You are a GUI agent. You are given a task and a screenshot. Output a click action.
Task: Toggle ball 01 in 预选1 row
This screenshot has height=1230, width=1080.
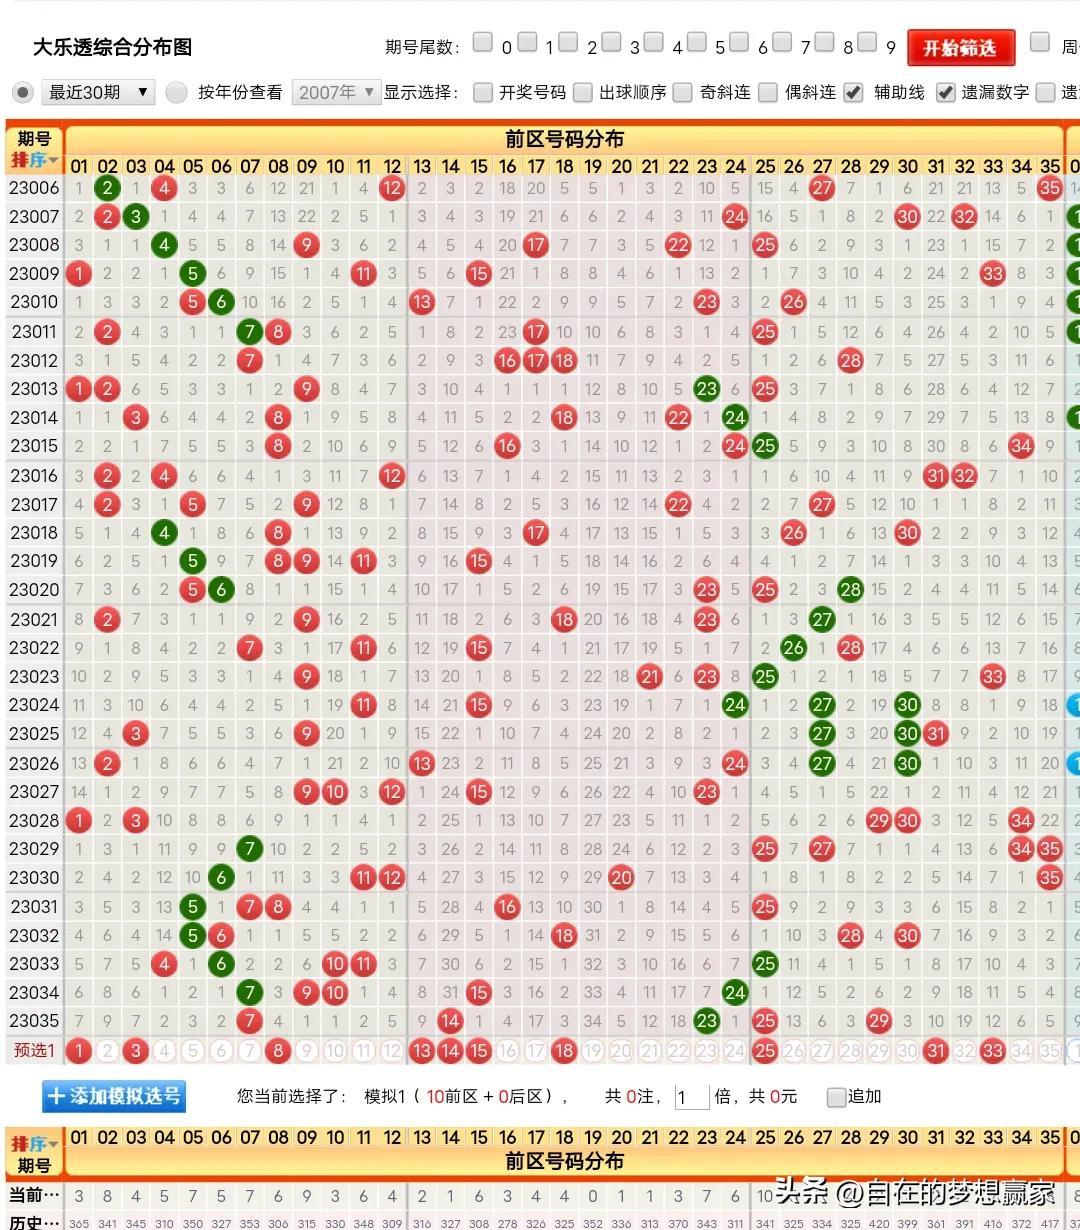click(x=79, y=1051)
